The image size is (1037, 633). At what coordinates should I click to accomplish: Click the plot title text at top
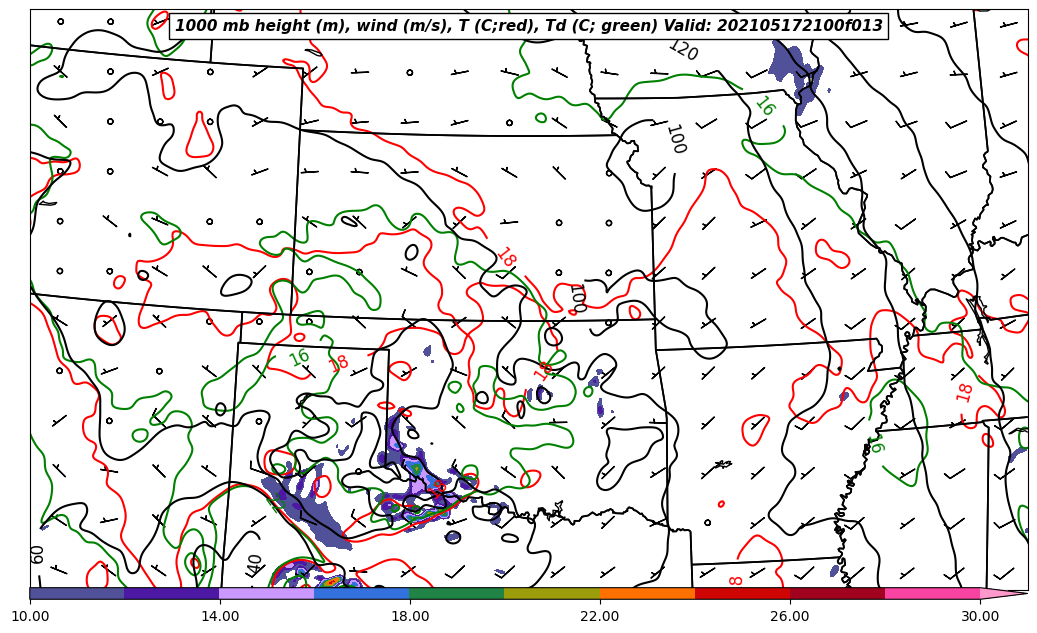[529, 26]
